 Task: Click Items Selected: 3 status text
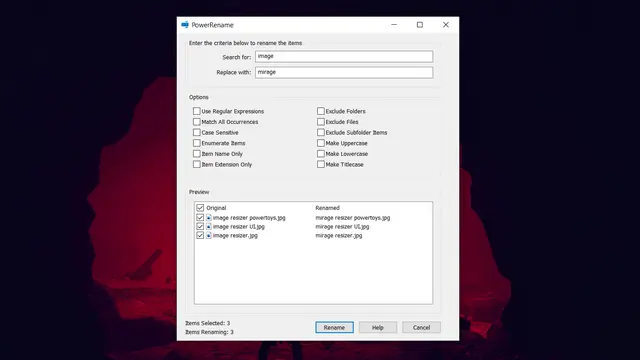pos(207,323)
